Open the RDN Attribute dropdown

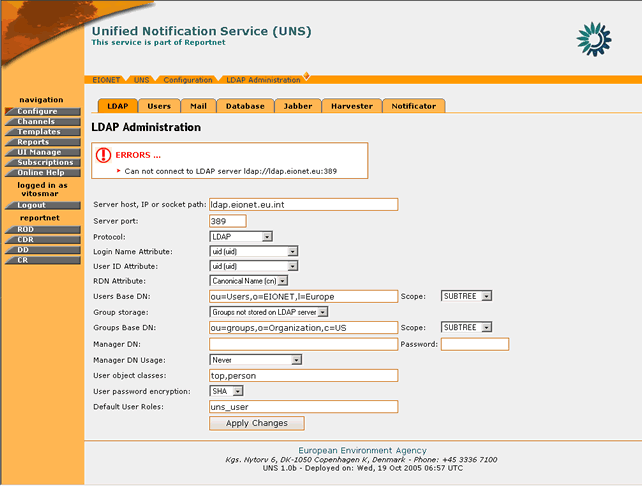pyautogui.click(x=249, y=281)
